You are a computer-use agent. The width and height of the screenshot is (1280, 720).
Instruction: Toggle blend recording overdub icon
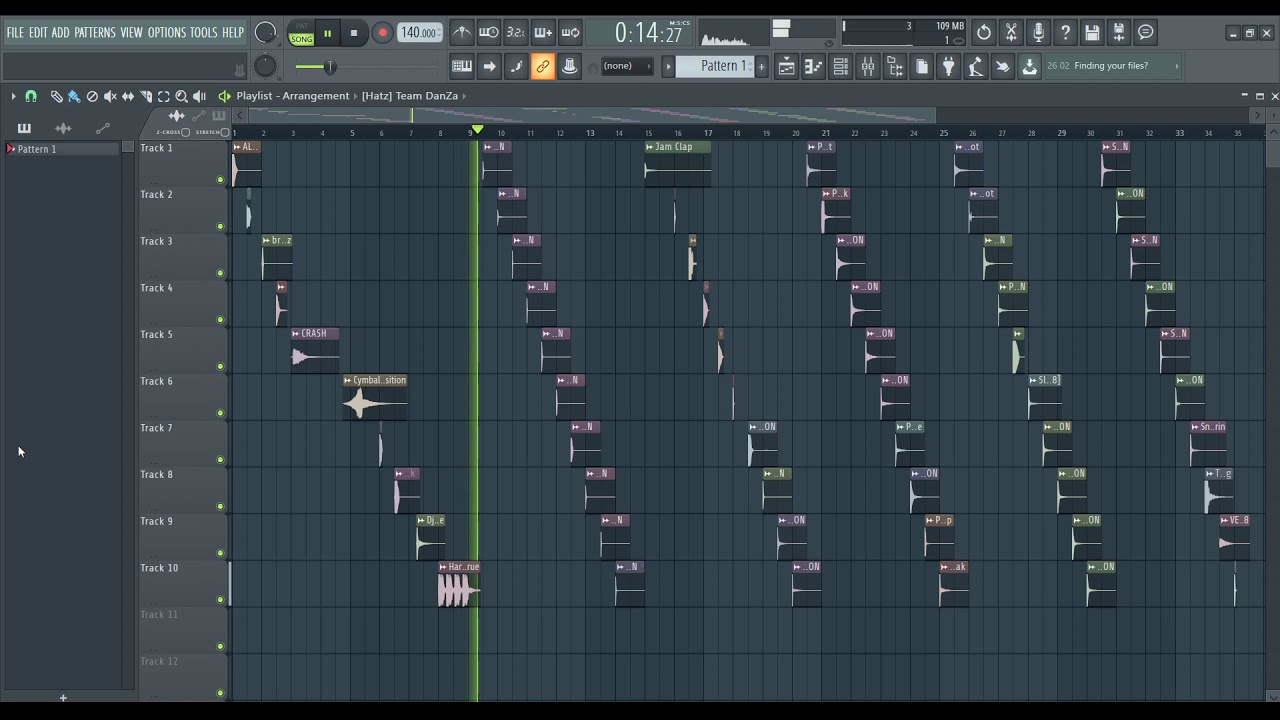pyautogui.click(x=543, y=33)
